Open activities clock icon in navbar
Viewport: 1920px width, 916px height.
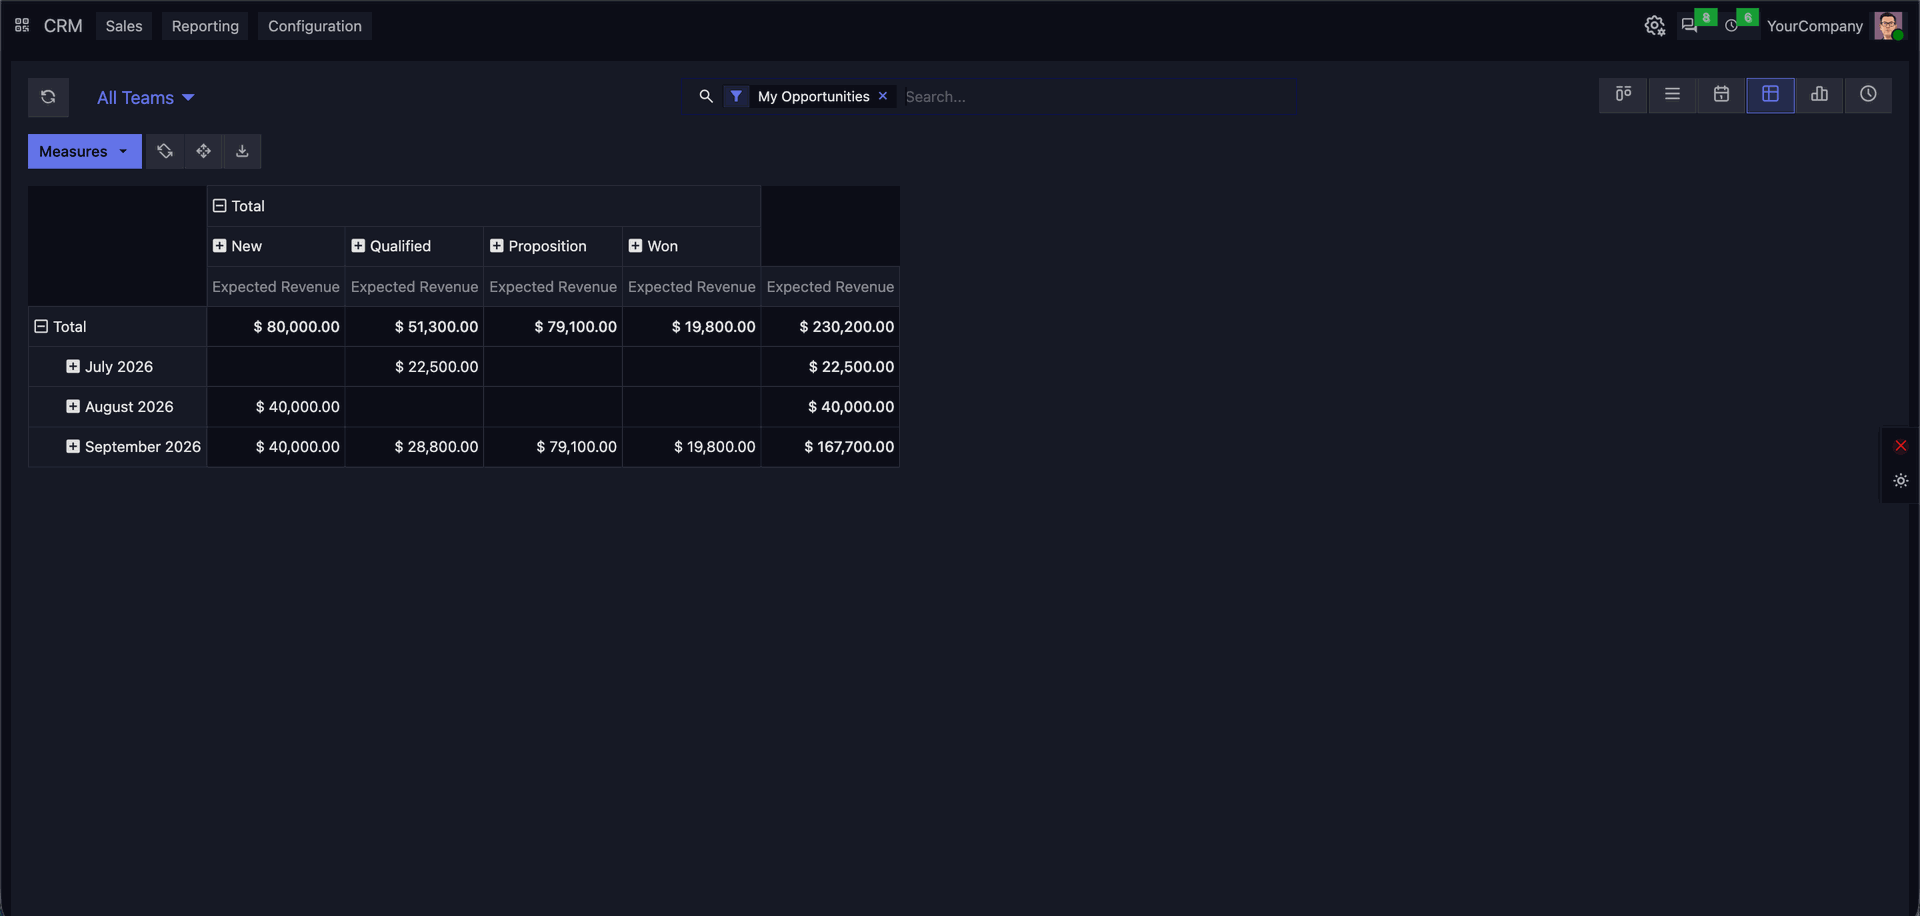pyautogui.click(x=1732, y=26)
